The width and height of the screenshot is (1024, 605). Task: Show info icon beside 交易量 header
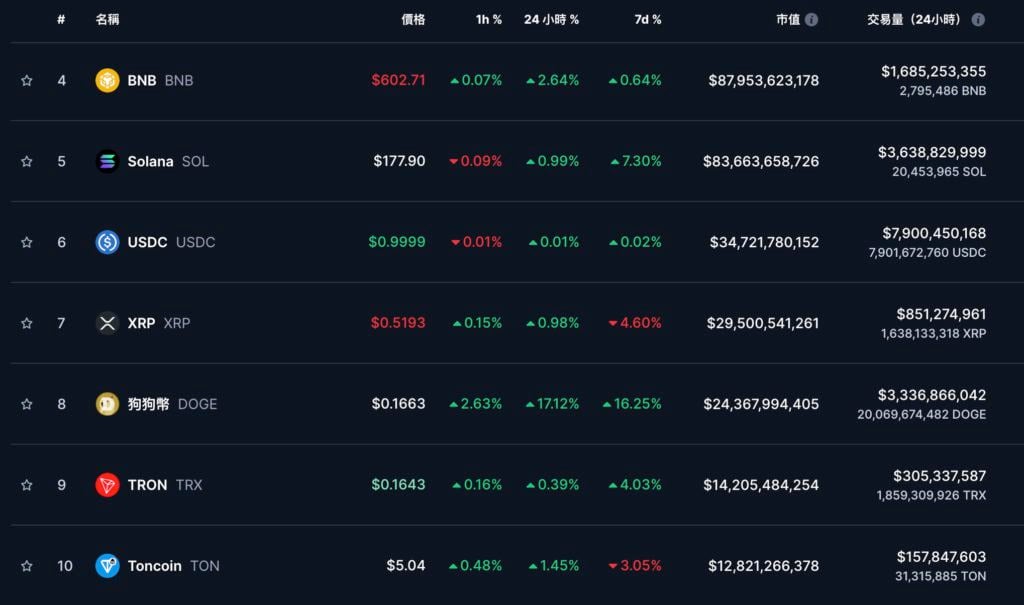click(x=978, y=20)
